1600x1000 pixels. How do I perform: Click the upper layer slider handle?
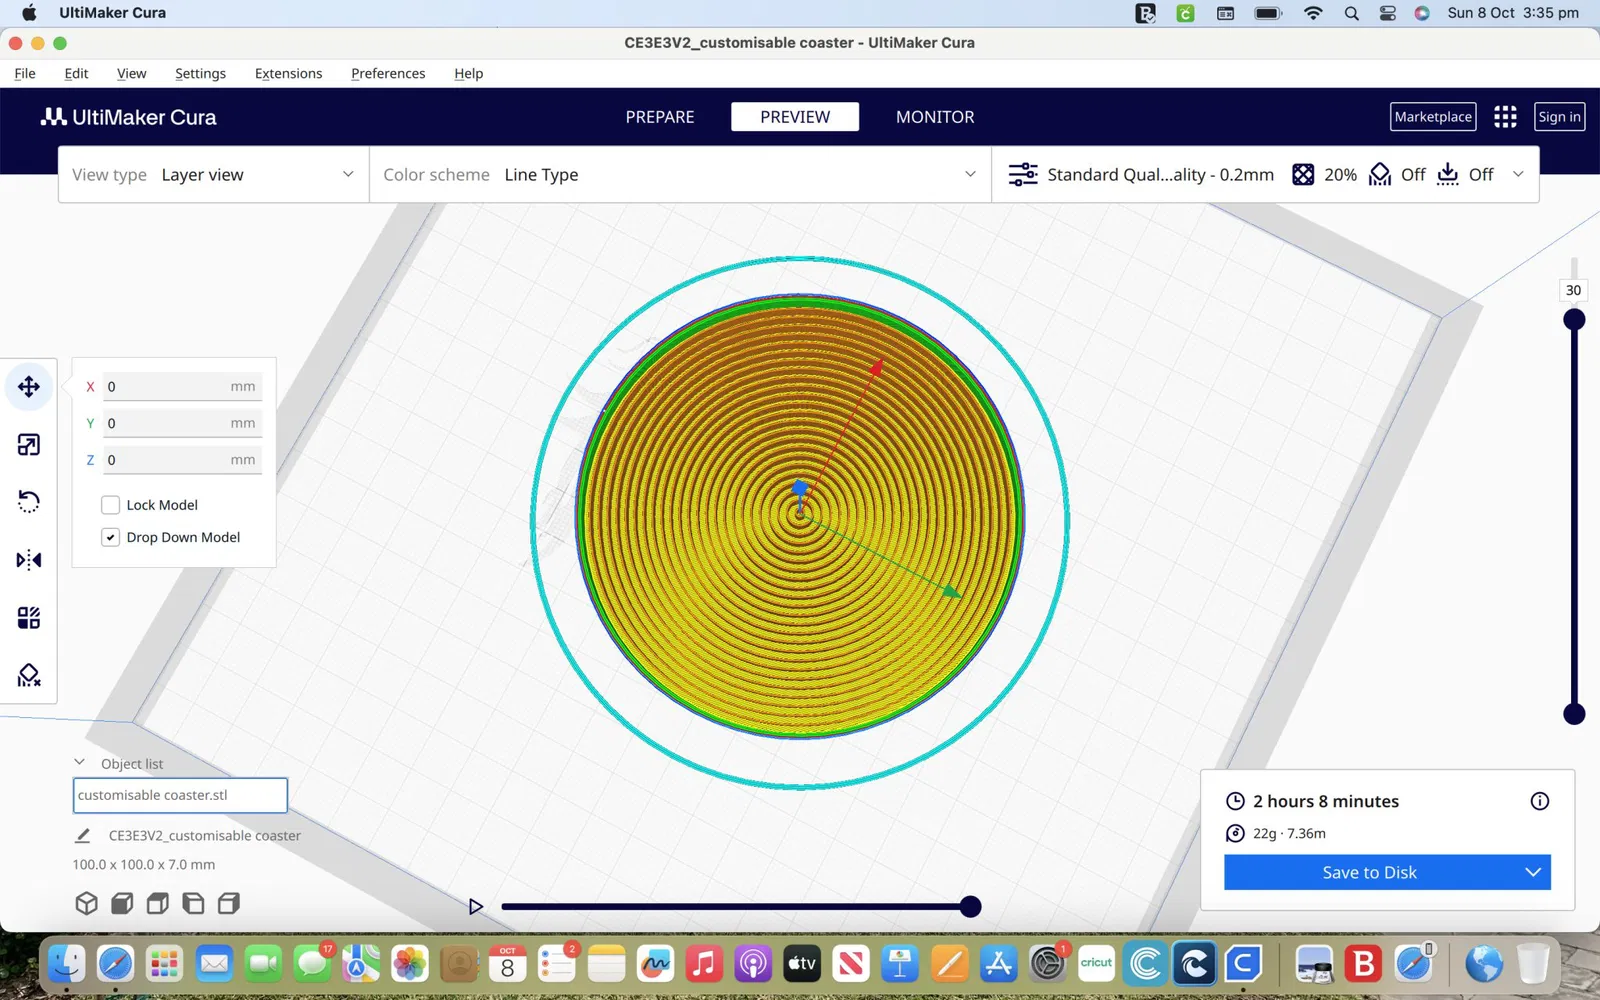(x=1574, y=319)
